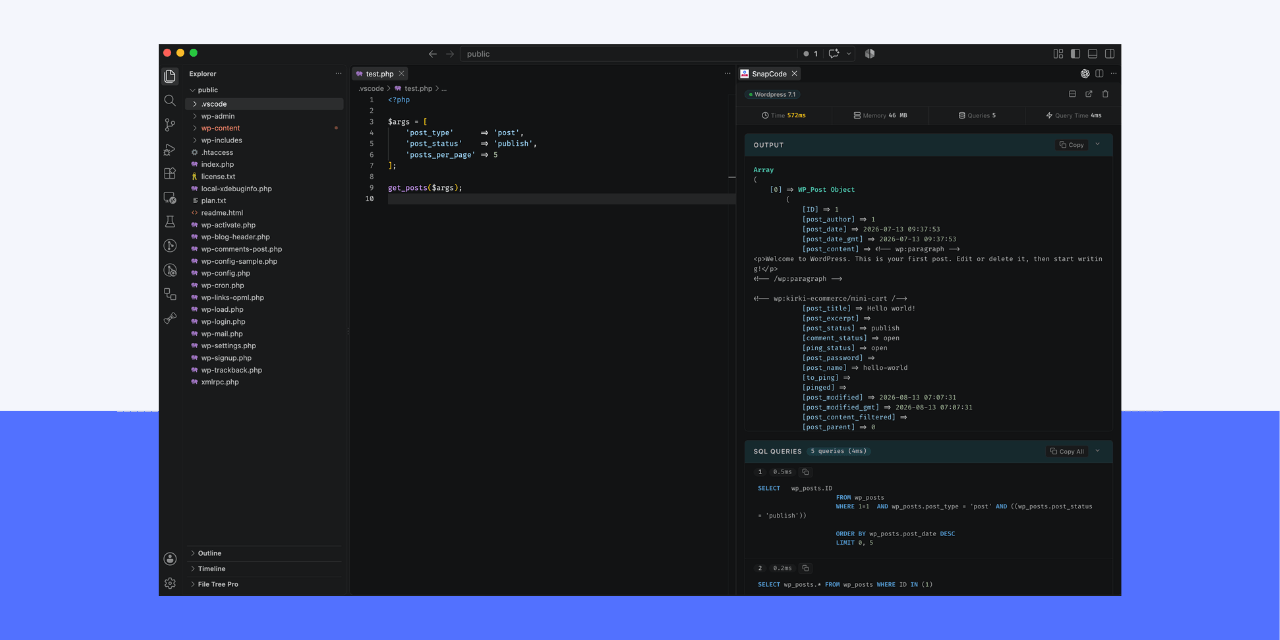Click the indicator showing 1 in title bar
Screen dimensions: 1280x640
(x=810, y=54)
